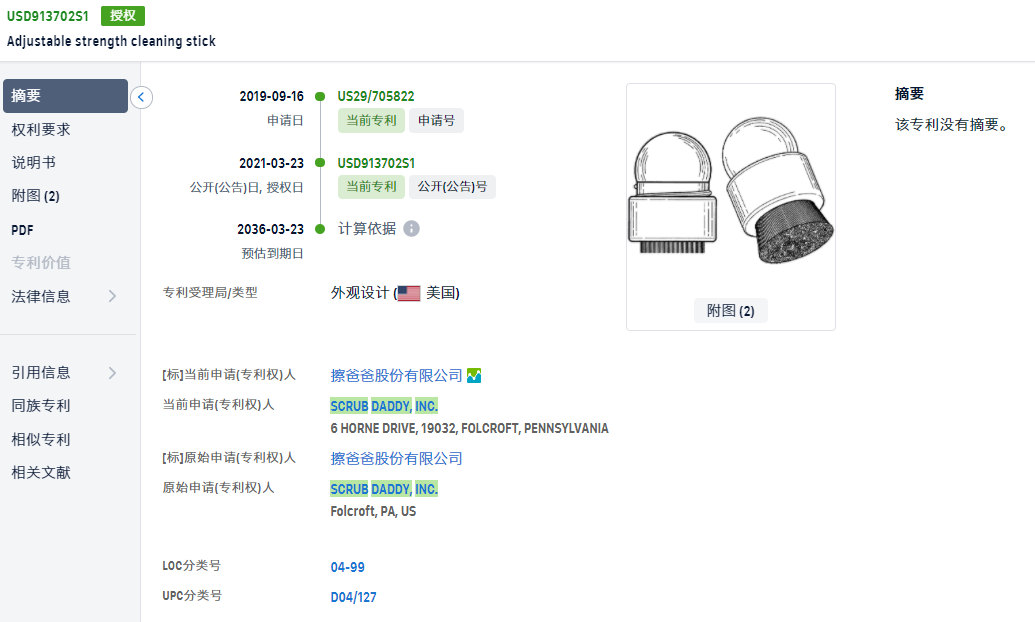Click the 申请号 tag
This screenshot has height=622, width=1035.
pyautogui.click(x=436, y=120)
